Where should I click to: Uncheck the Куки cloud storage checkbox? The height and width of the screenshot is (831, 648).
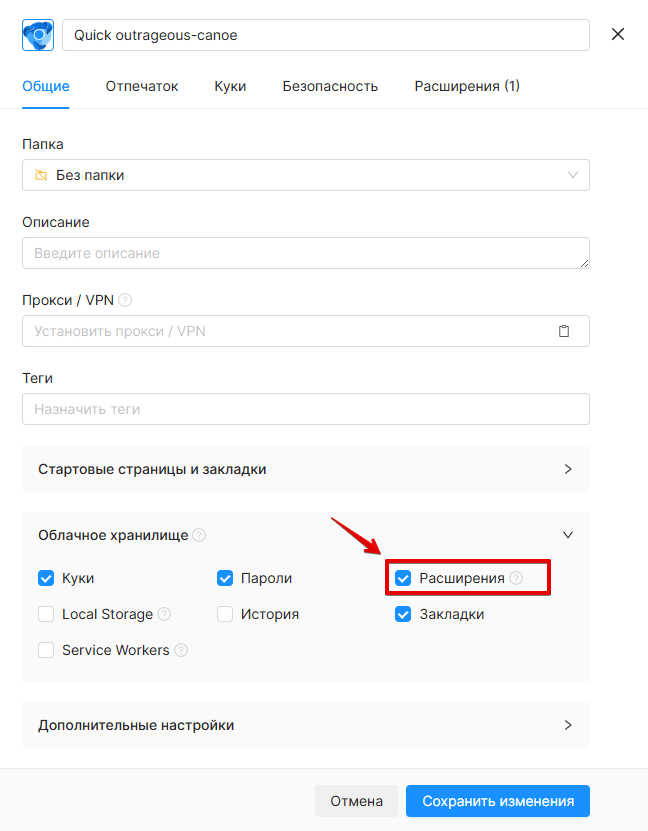click(x=46, y=578)
